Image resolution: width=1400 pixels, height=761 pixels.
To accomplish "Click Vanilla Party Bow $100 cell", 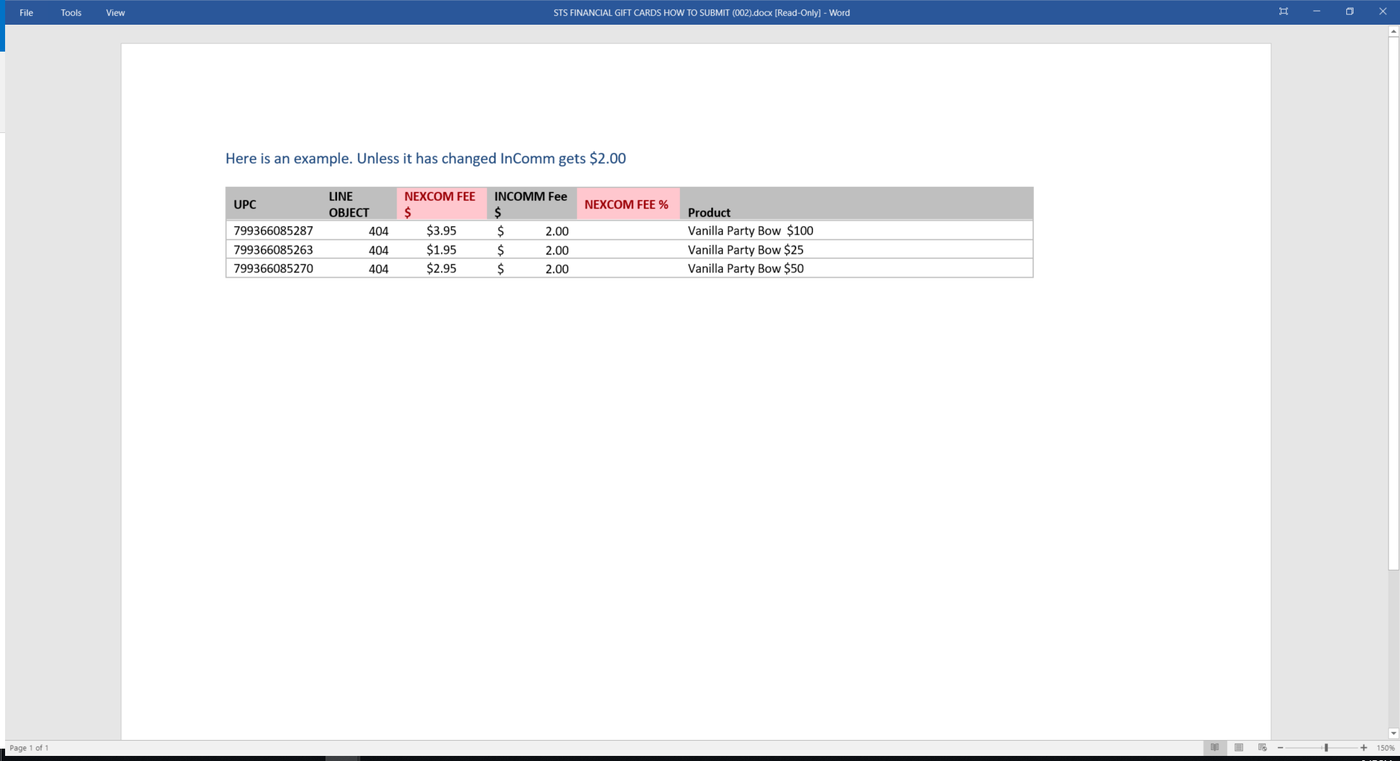I will (750, 231).
